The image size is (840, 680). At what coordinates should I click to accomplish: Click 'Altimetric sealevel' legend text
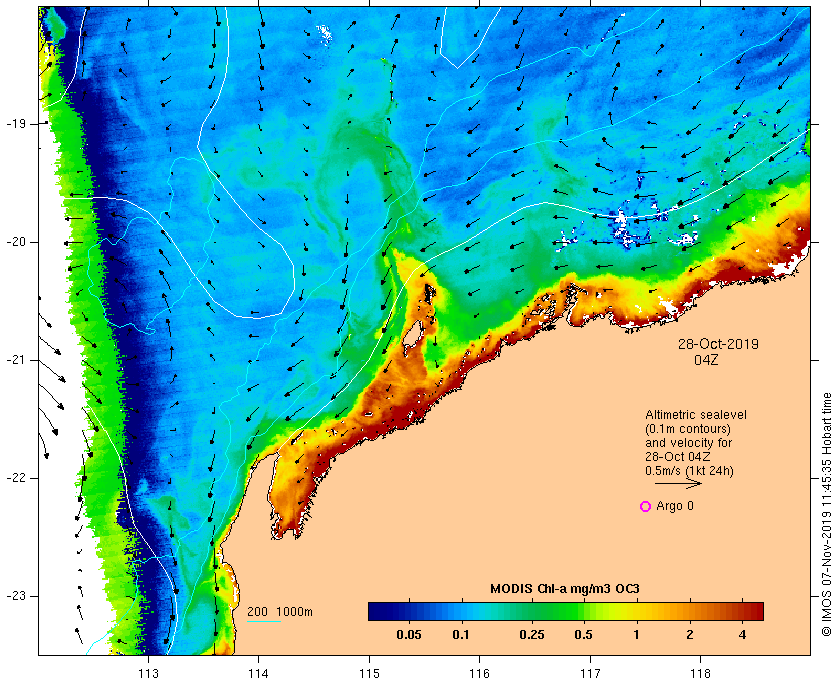[696, 415]
